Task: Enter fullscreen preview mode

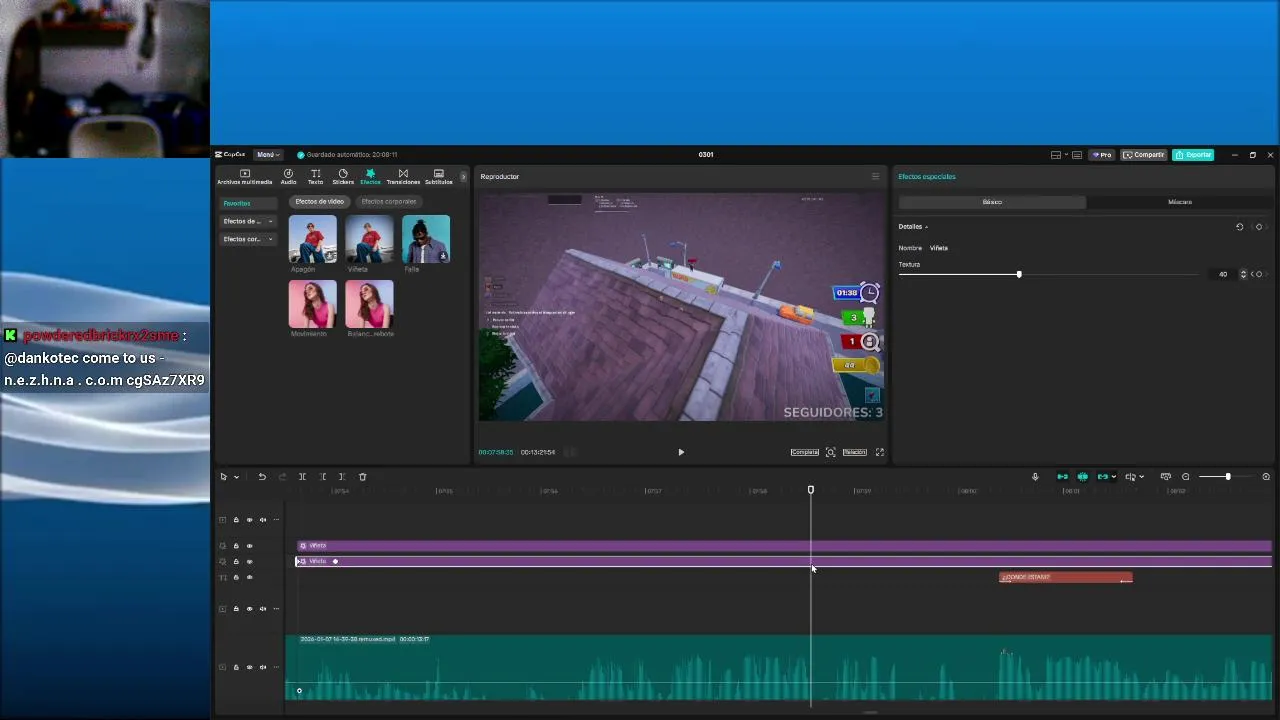Action: pyautogui.click(x=880, y=452)
